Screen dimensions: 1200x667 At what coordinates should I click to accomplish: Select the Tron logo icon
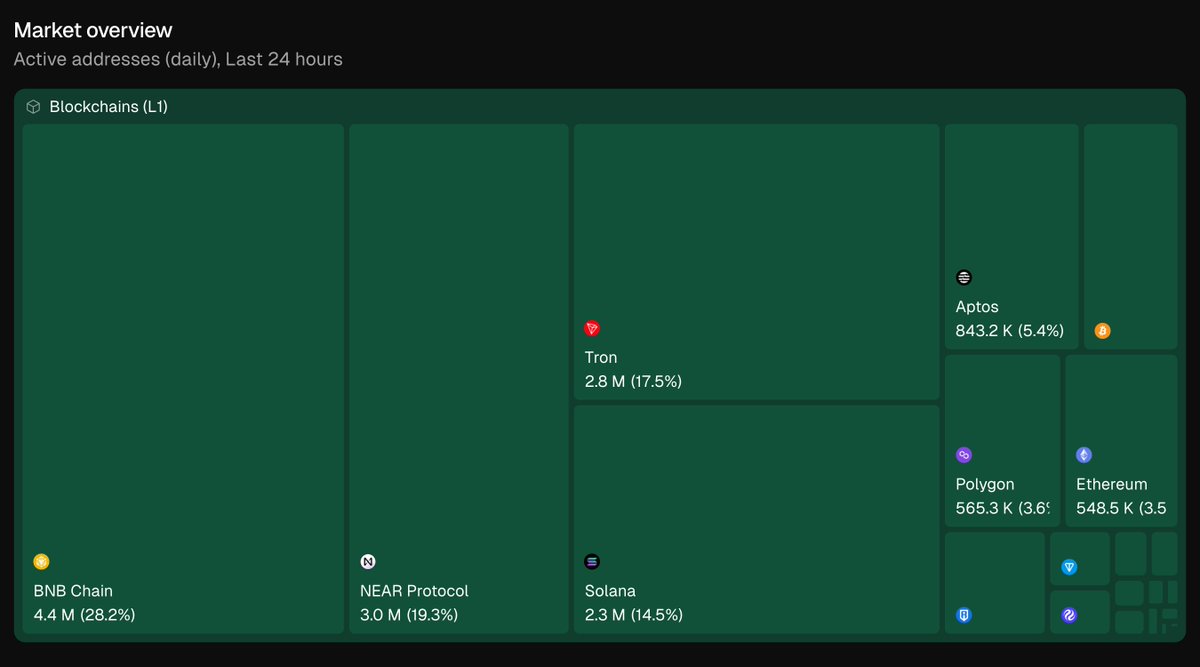pos(592,329)
